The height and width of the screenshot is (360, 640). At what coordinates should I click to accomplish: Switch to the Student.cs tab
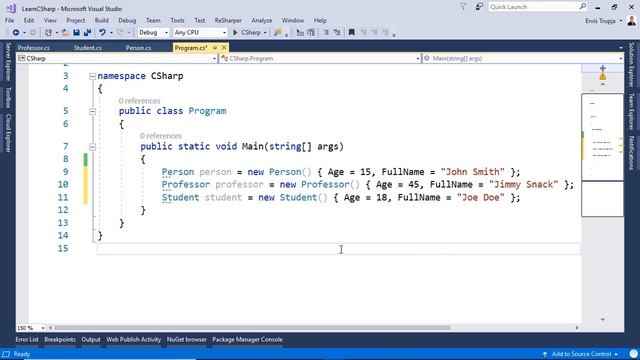point(87,48)
